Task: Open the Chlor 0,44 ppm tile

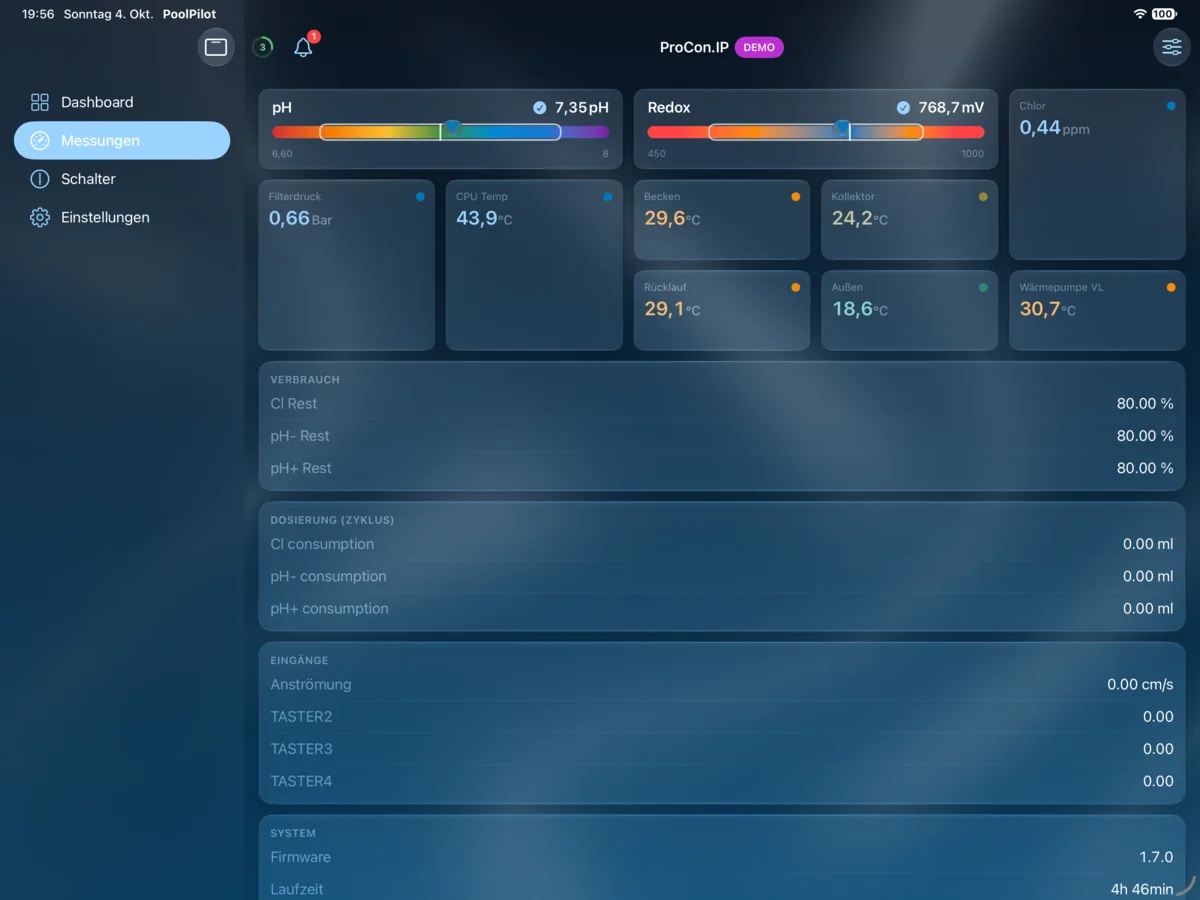Action: point(1097,174)
